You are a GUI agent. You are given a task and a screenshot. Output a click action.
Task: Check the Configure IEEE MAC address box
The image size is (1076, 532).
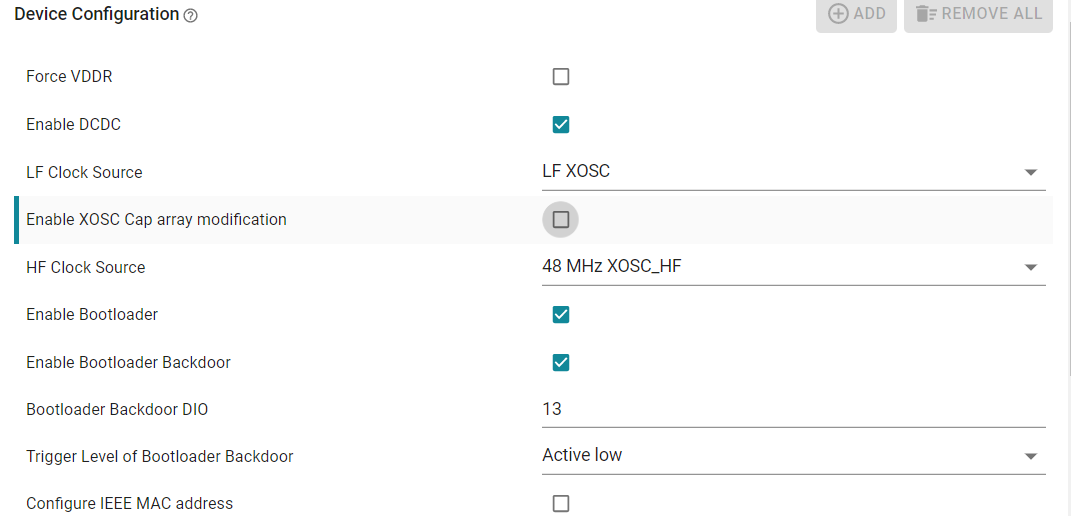pyautogui.click(x=561, y=504)
